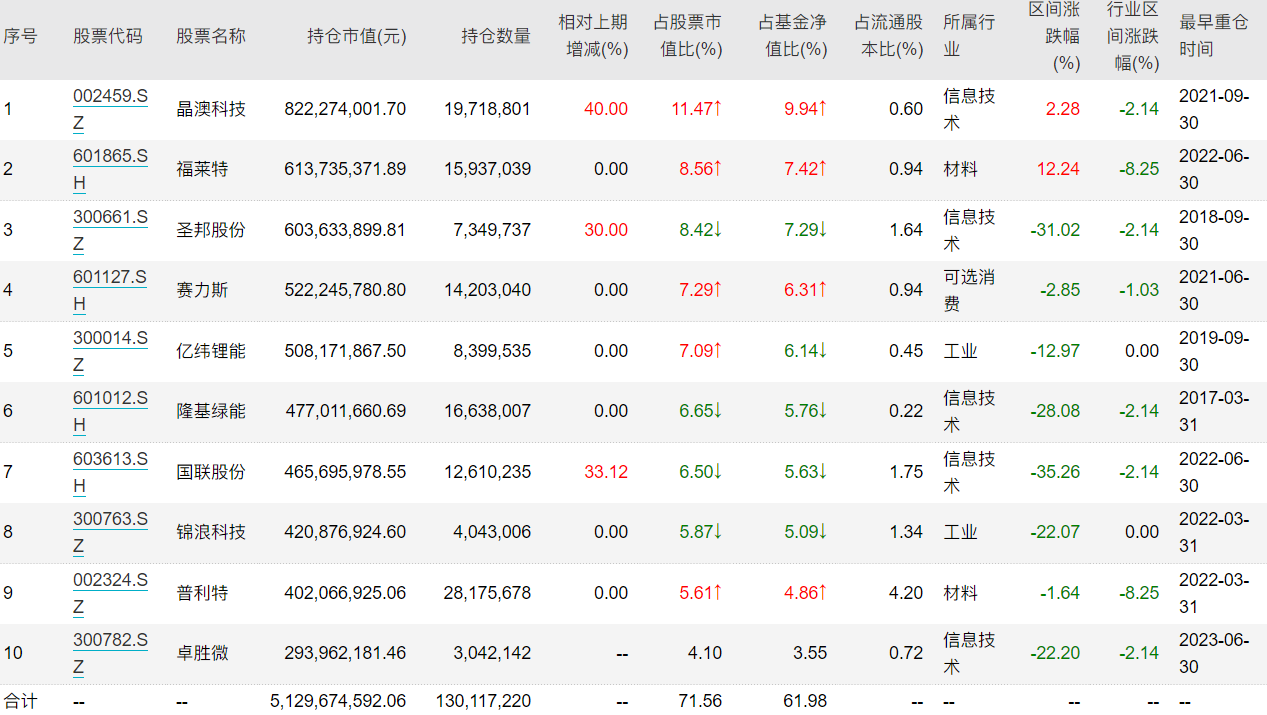Viewport: 1267px width, 715px height.
Task: Click the 合计 total row label
Action: point(20,701)
